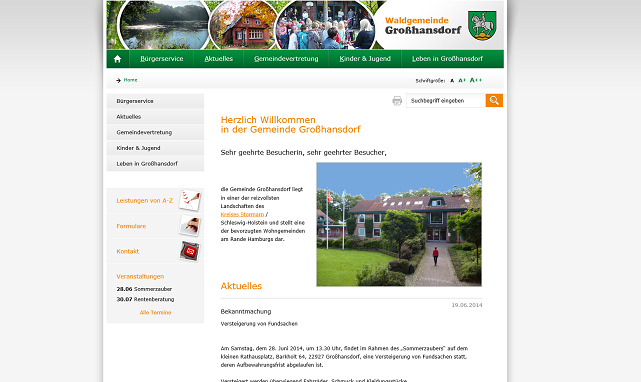Click the Formulare pen-and-paper icon
Viewport: 641px width, 382px height.
click(x=190, y=225)
